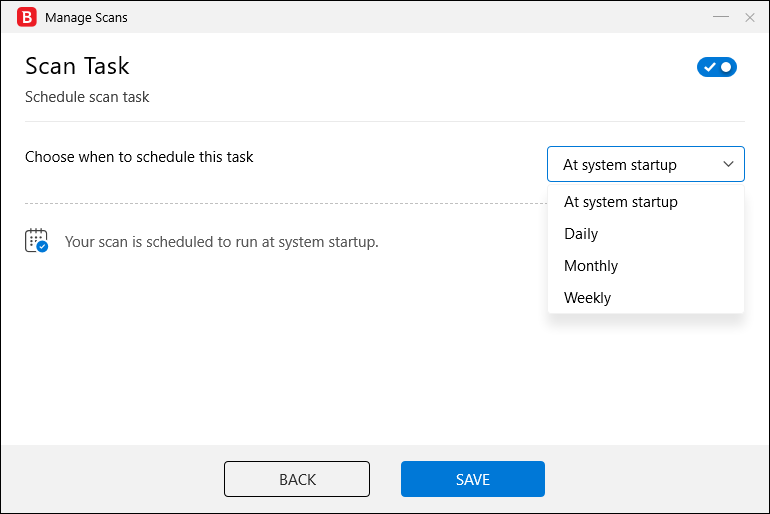
Task: Save the scan schedule with SAVE
Action: [472, 479]
